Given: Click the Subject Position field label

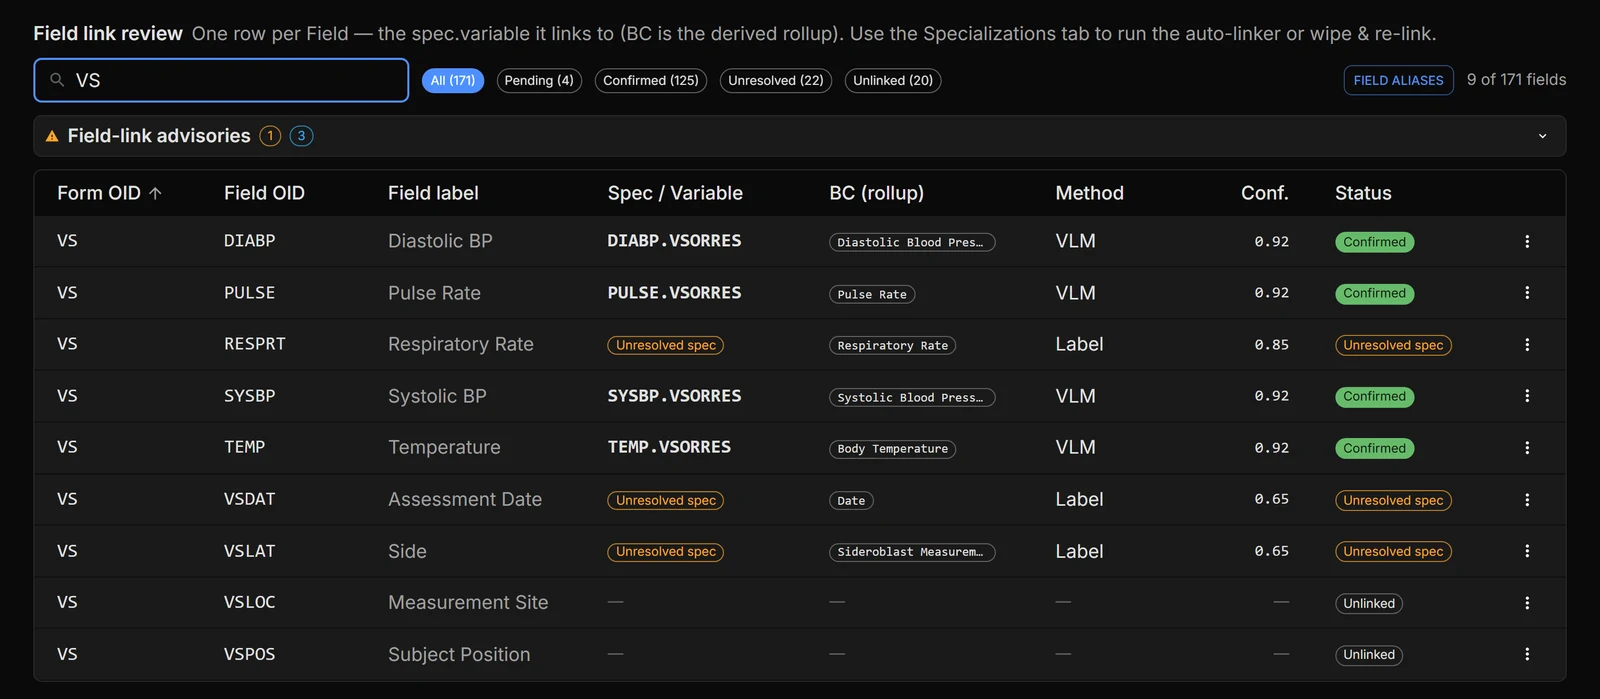Looking at the screenshot, I should (x=459, y=654).
